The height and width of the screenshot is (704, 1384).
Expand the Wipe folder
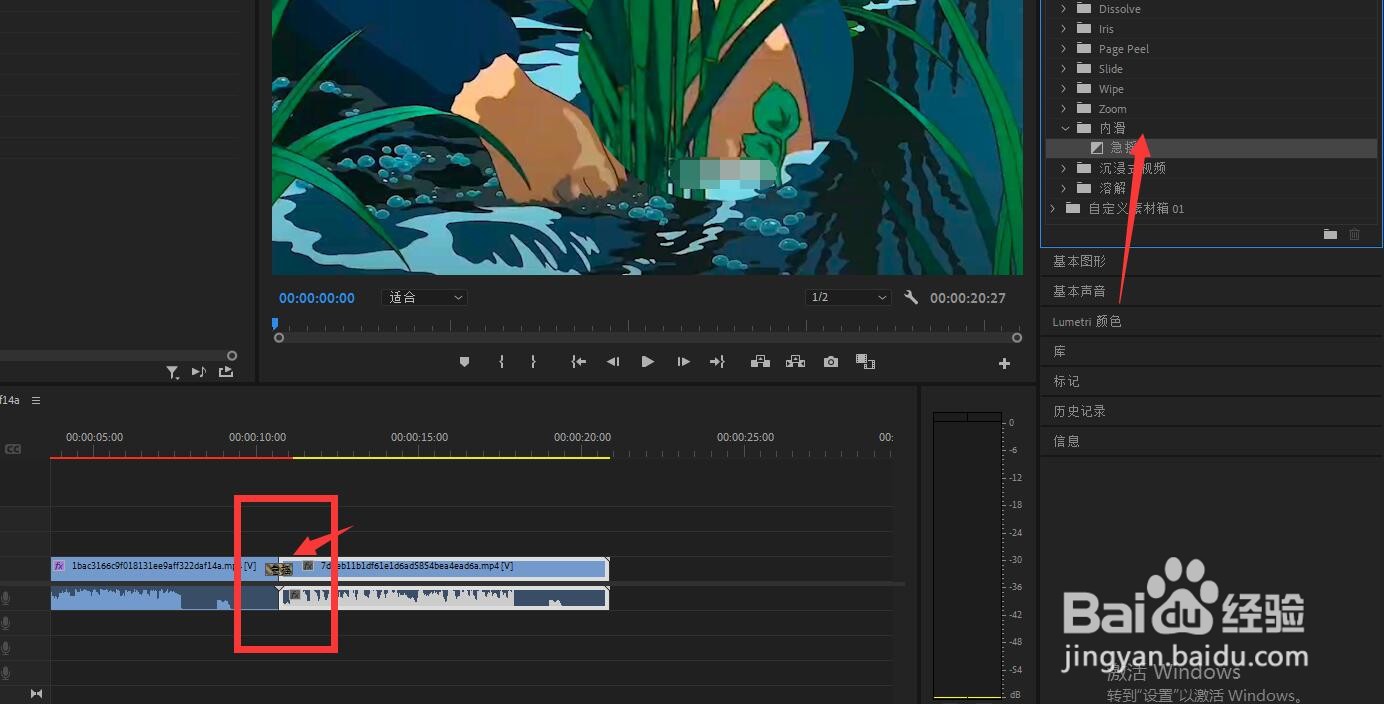[1063, 89]
